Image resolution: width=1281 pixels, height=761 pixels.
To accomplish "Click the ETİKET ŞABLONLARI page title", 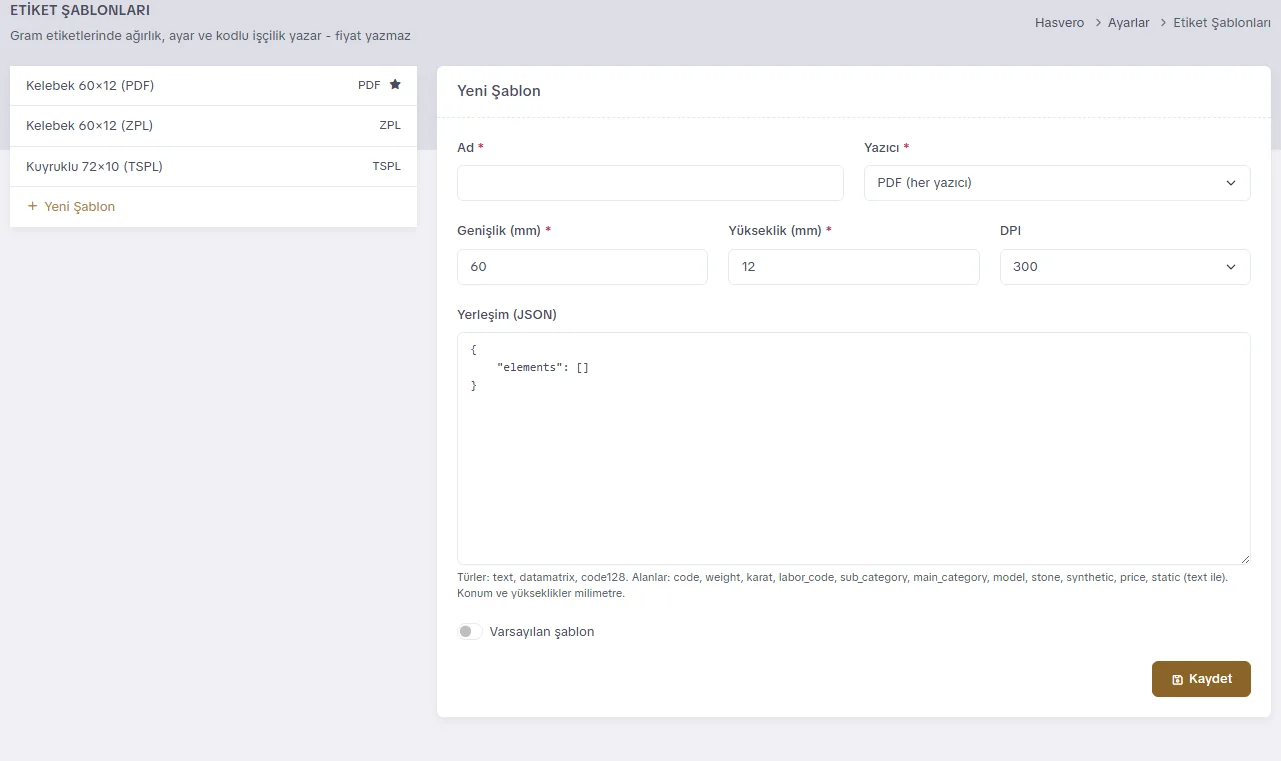I will 80,11.
